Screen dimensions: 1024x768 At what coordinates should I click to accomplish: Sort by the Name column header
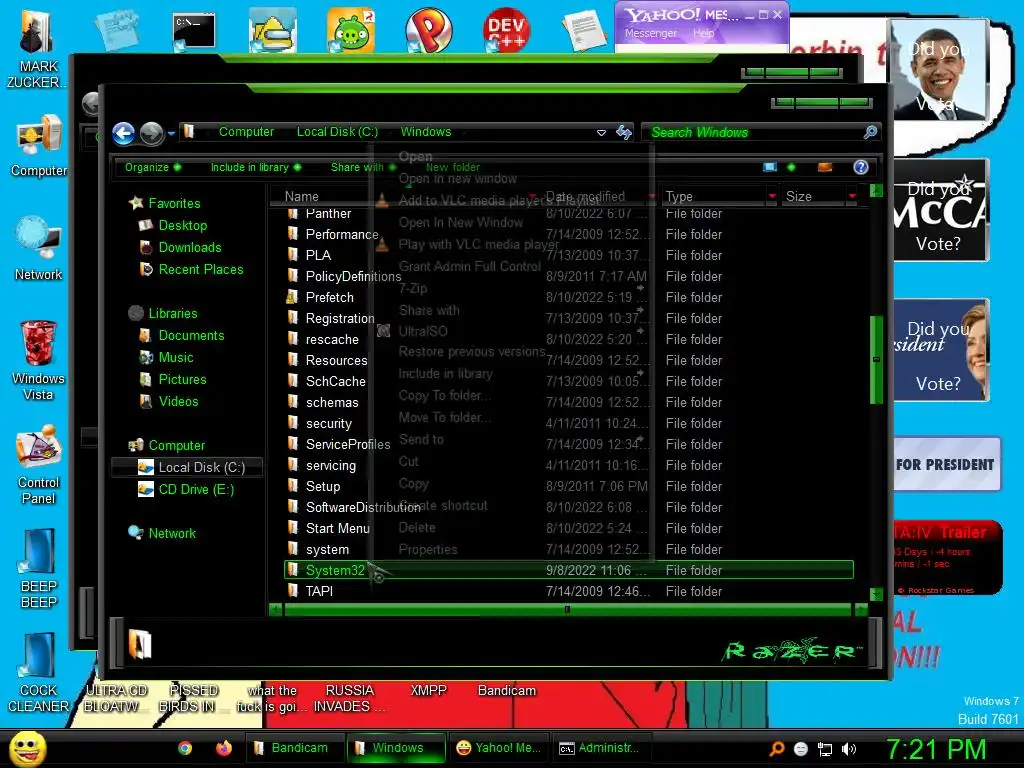pyautogui.click(x=301, y=196)
